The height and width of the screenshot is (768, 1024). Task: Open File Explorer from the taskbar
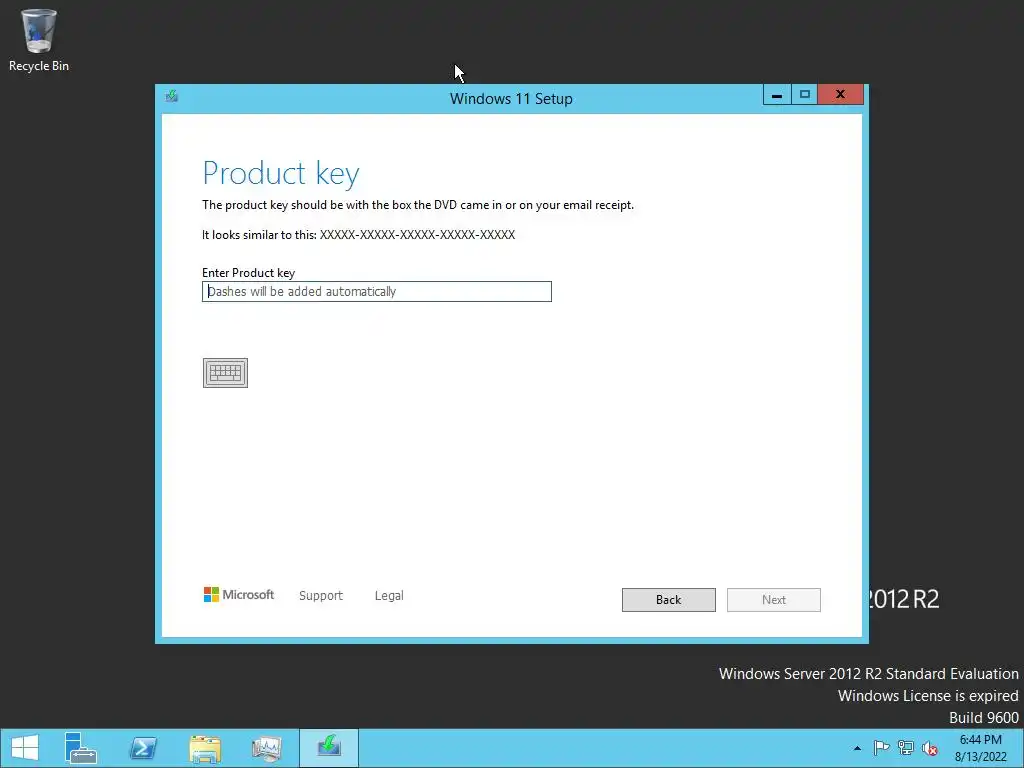click(x=205, y=748)
